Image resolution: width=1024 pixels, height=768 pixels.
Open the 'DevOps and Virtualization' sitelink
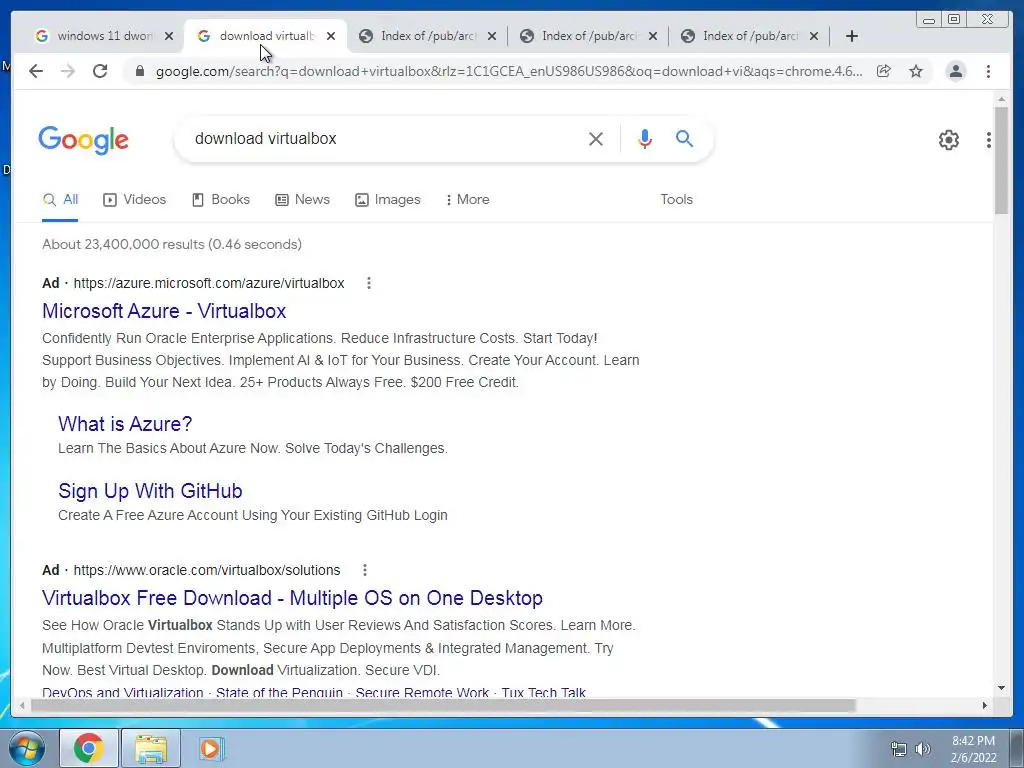pyautogui.click(x=123, y=692)
